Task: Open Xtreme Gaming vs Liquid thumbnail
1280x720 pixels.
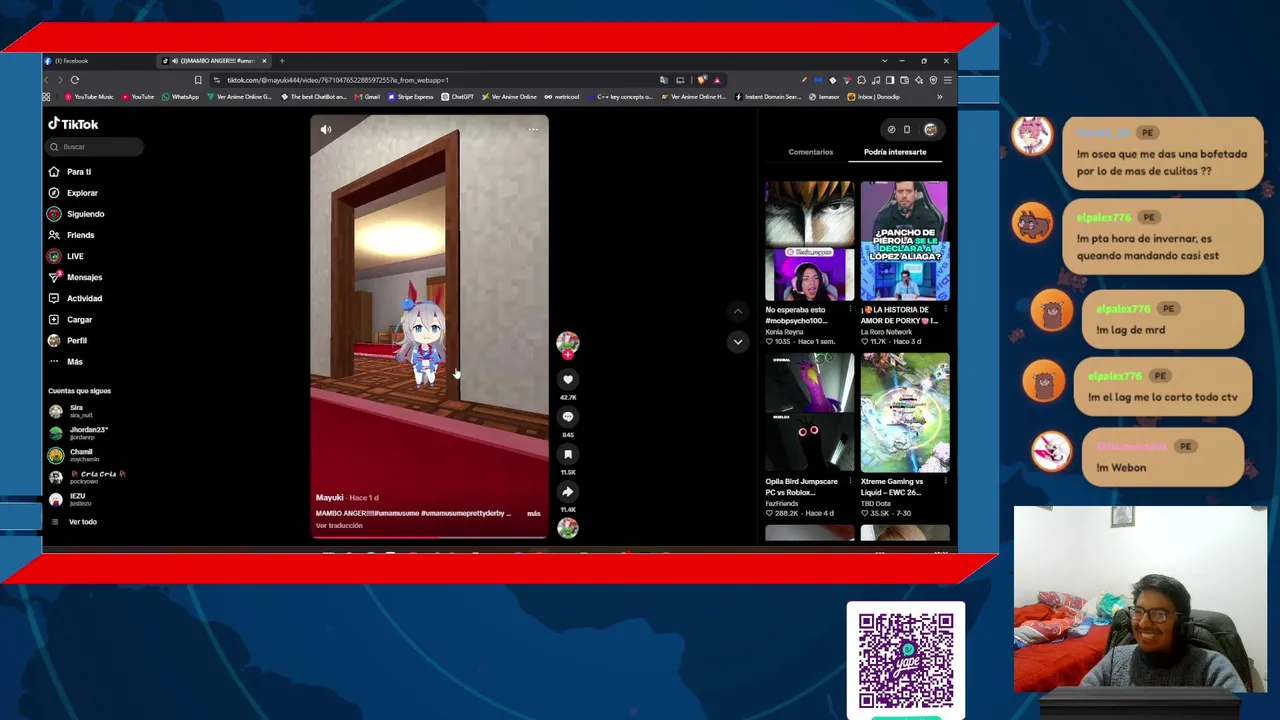Action: pyautogui.click(x=904, y=413)
